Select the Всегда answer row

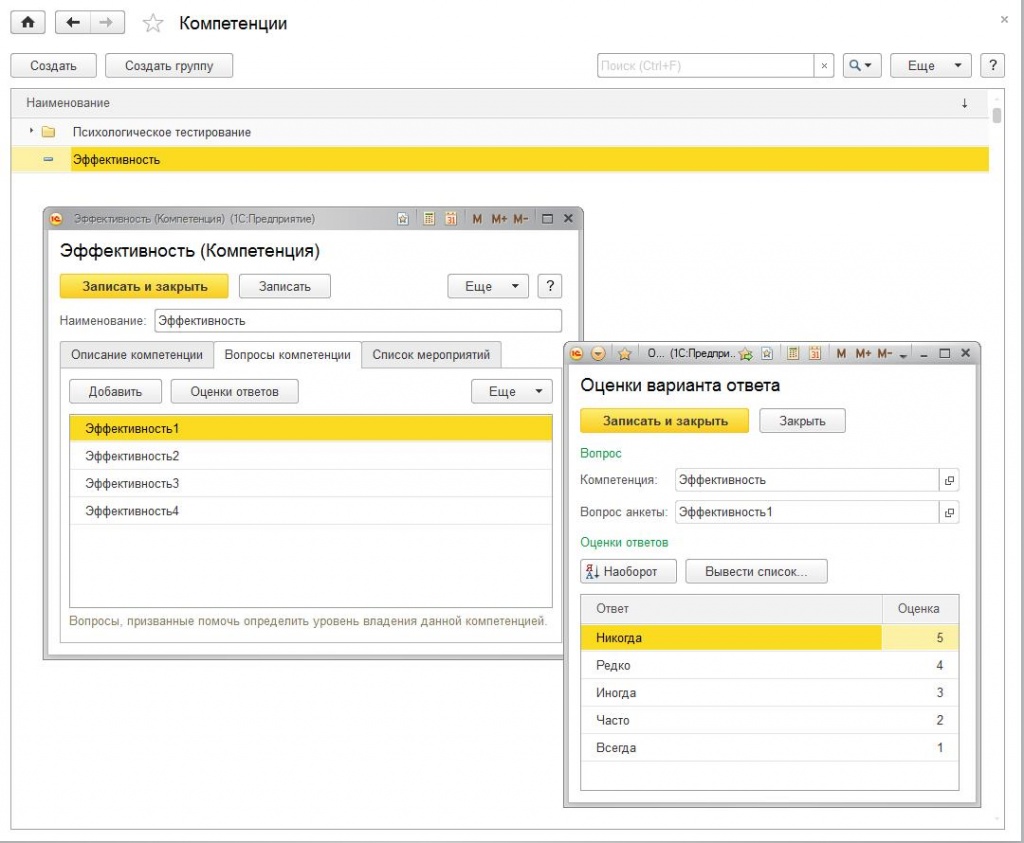769,748
